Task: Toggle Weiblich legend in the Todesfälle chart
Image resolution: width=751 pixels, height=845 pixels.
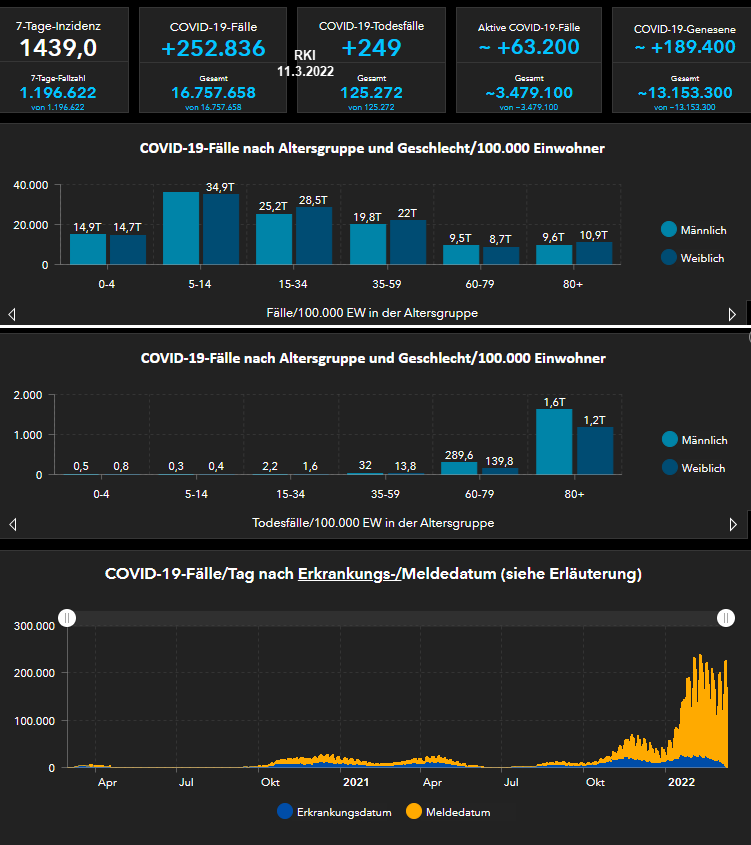Action: 694,468
